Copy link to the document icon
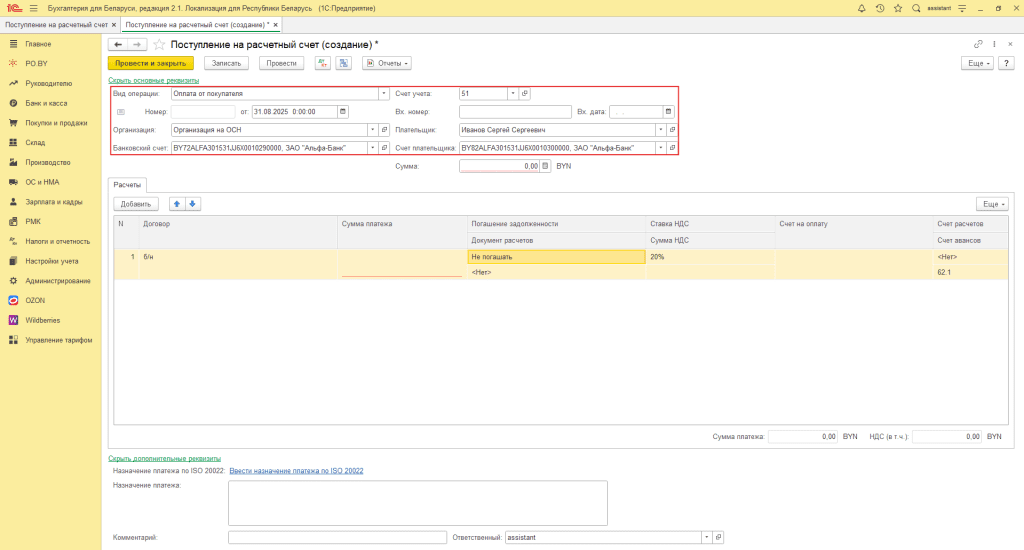Screen dimensions: 1024x550 (978, 44)
